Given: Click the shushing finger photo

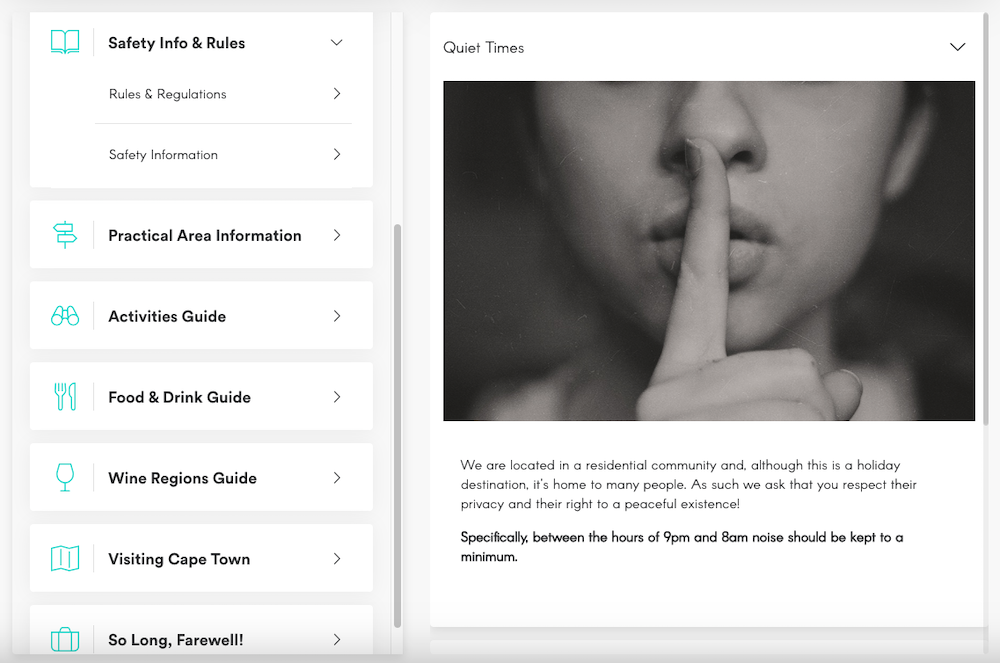Looking at the screenshot, I should pyautogui.click(x=709, y=251).
